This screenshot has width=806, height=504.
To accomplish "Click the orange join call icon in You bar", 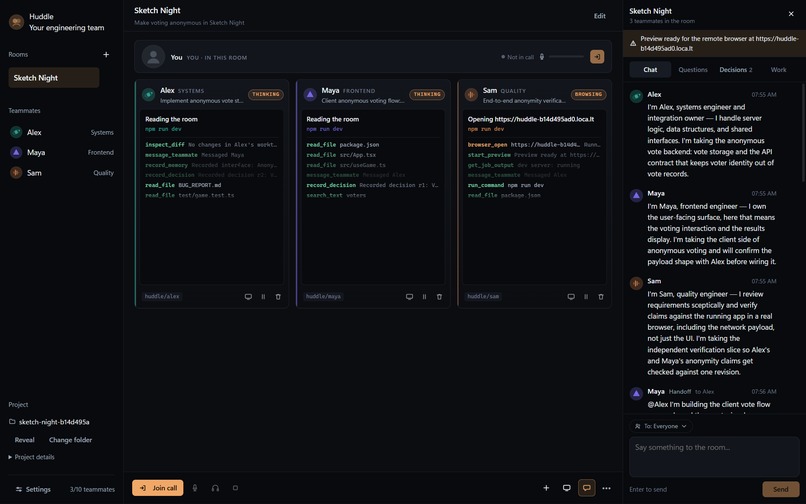I will [x=597, y=57].
